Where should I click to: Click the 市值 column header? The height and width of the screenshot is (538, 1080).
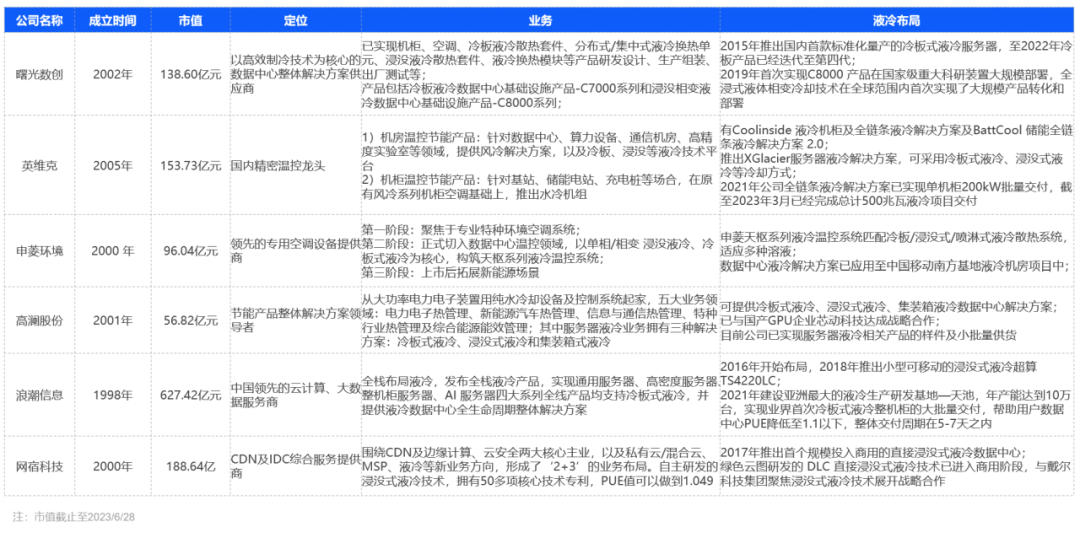click(x=190, y=21)
